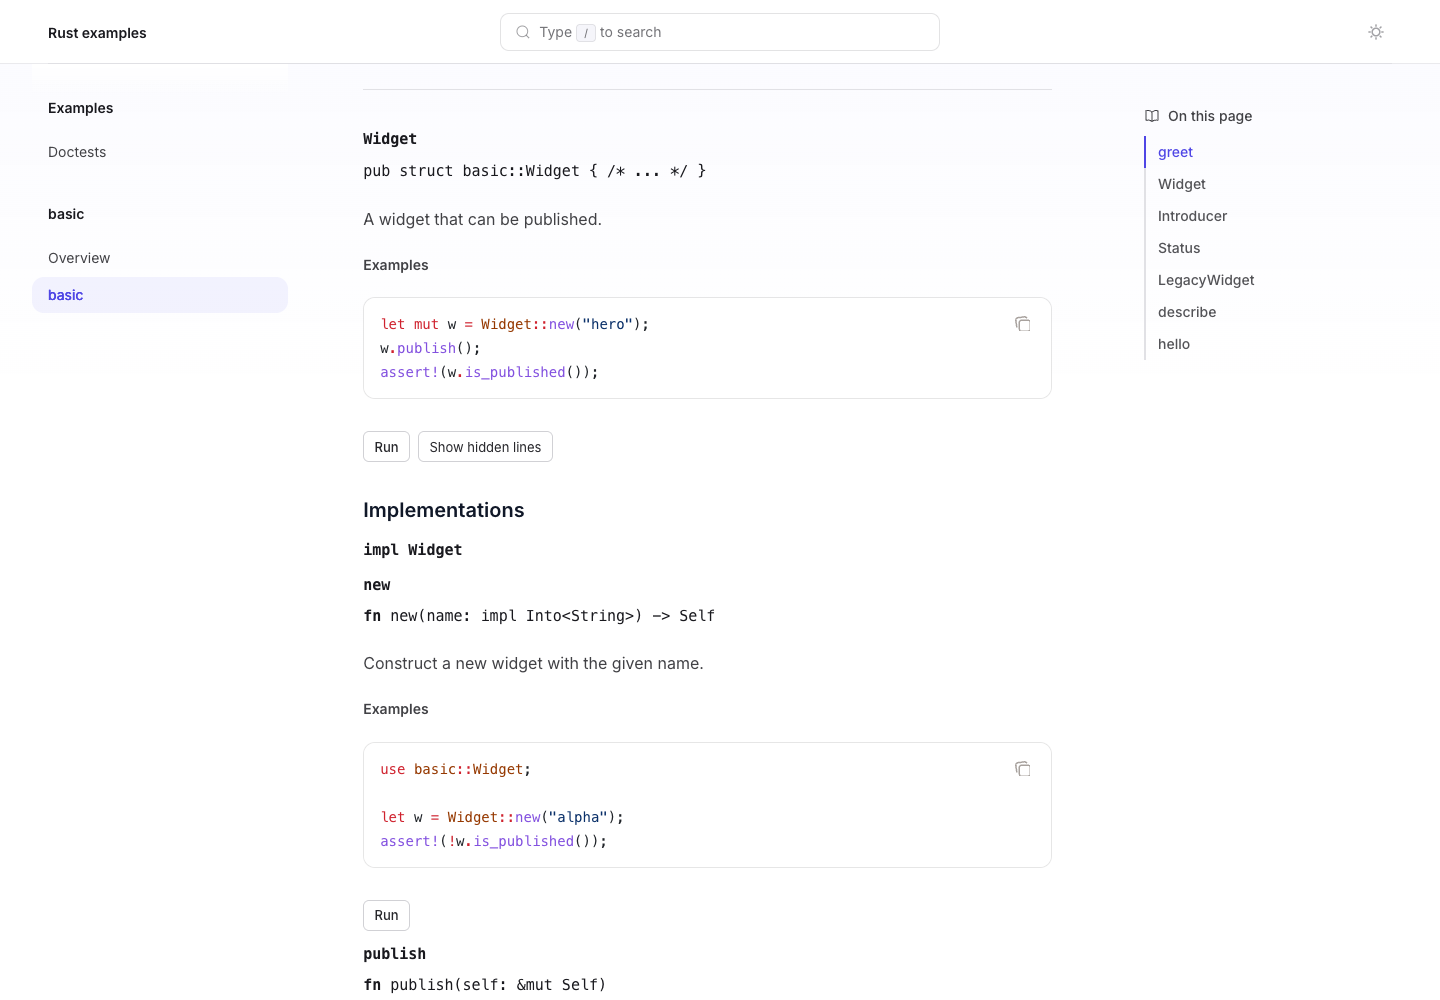Viewport: 1440px width, 1000px height.
Task: Click the Implementations section heading
Action: (443, 510)
